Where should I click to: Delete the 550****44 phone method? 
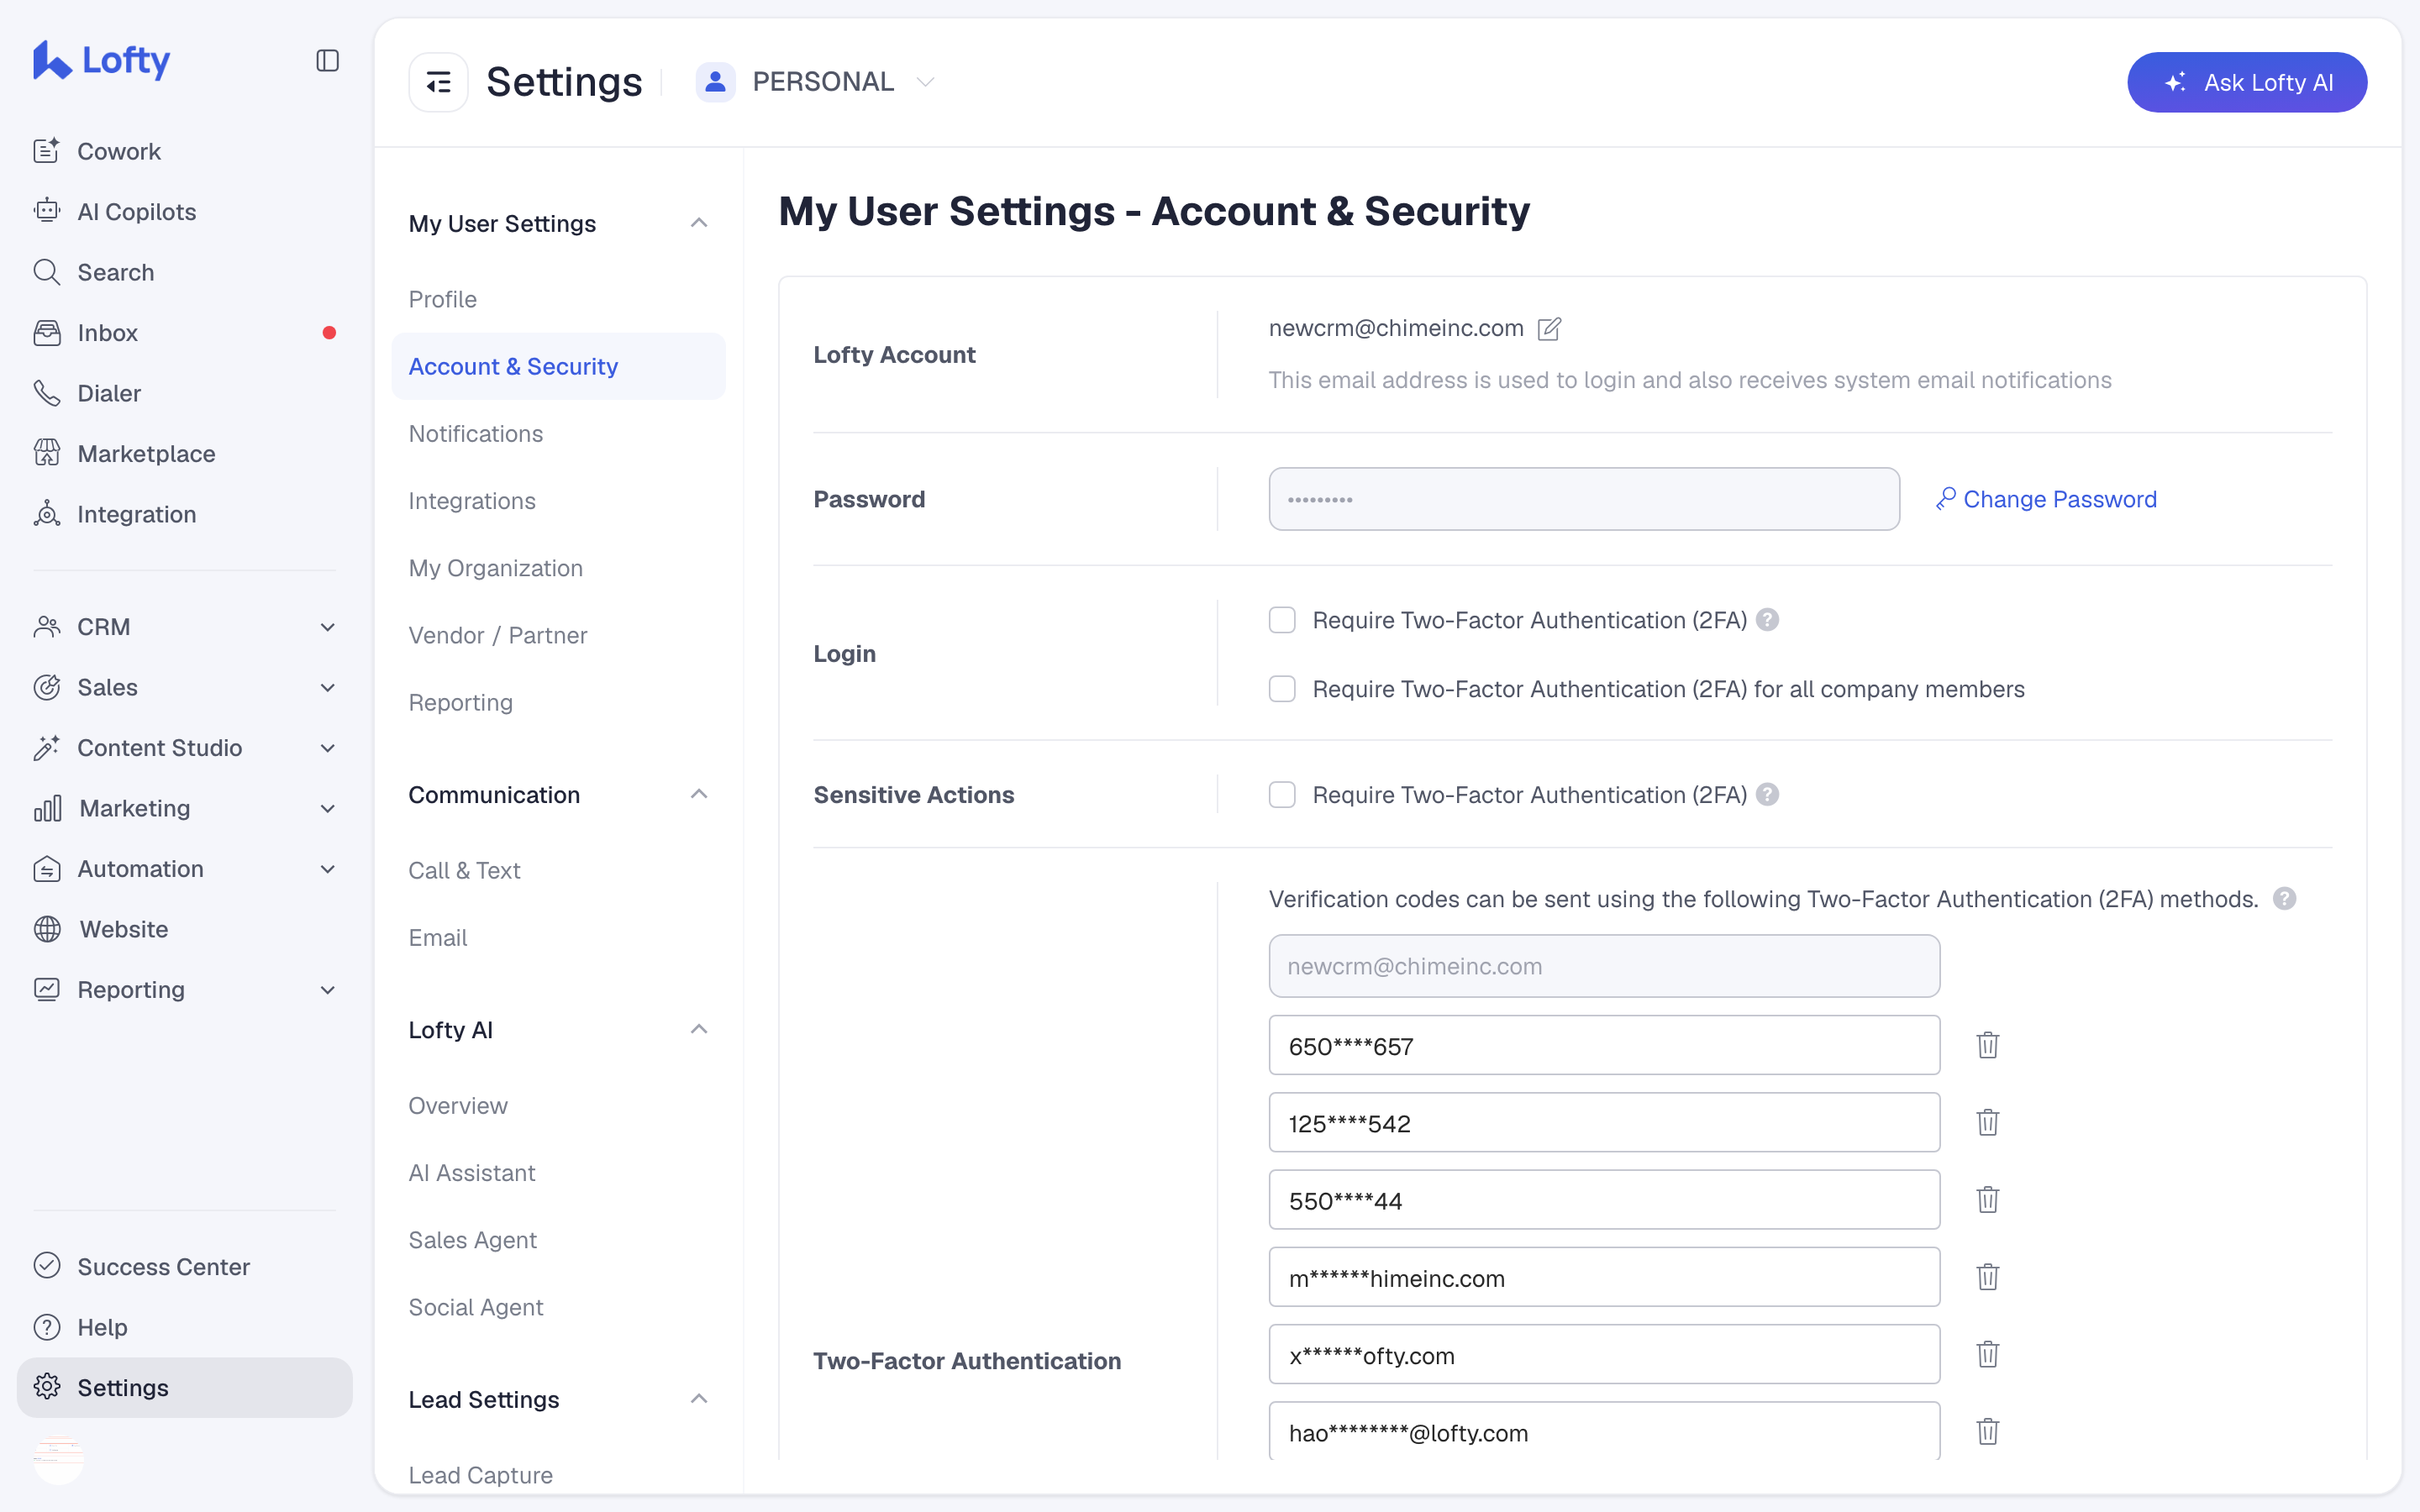(1988, 1199)
